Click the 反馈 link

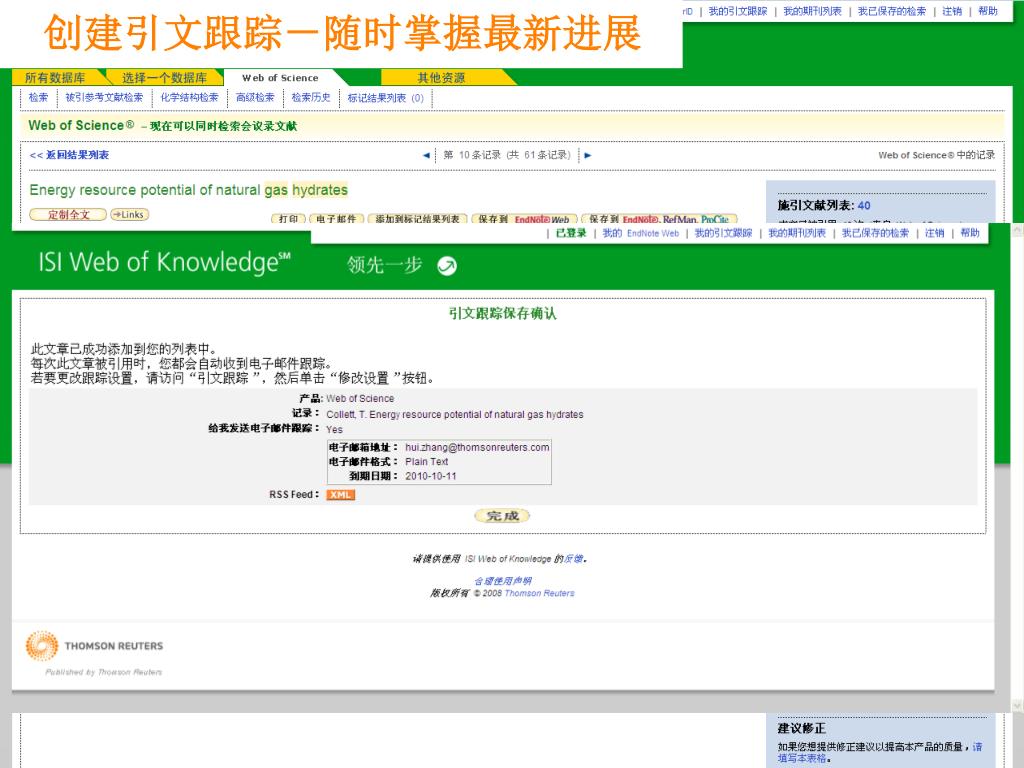pos(573,559)
